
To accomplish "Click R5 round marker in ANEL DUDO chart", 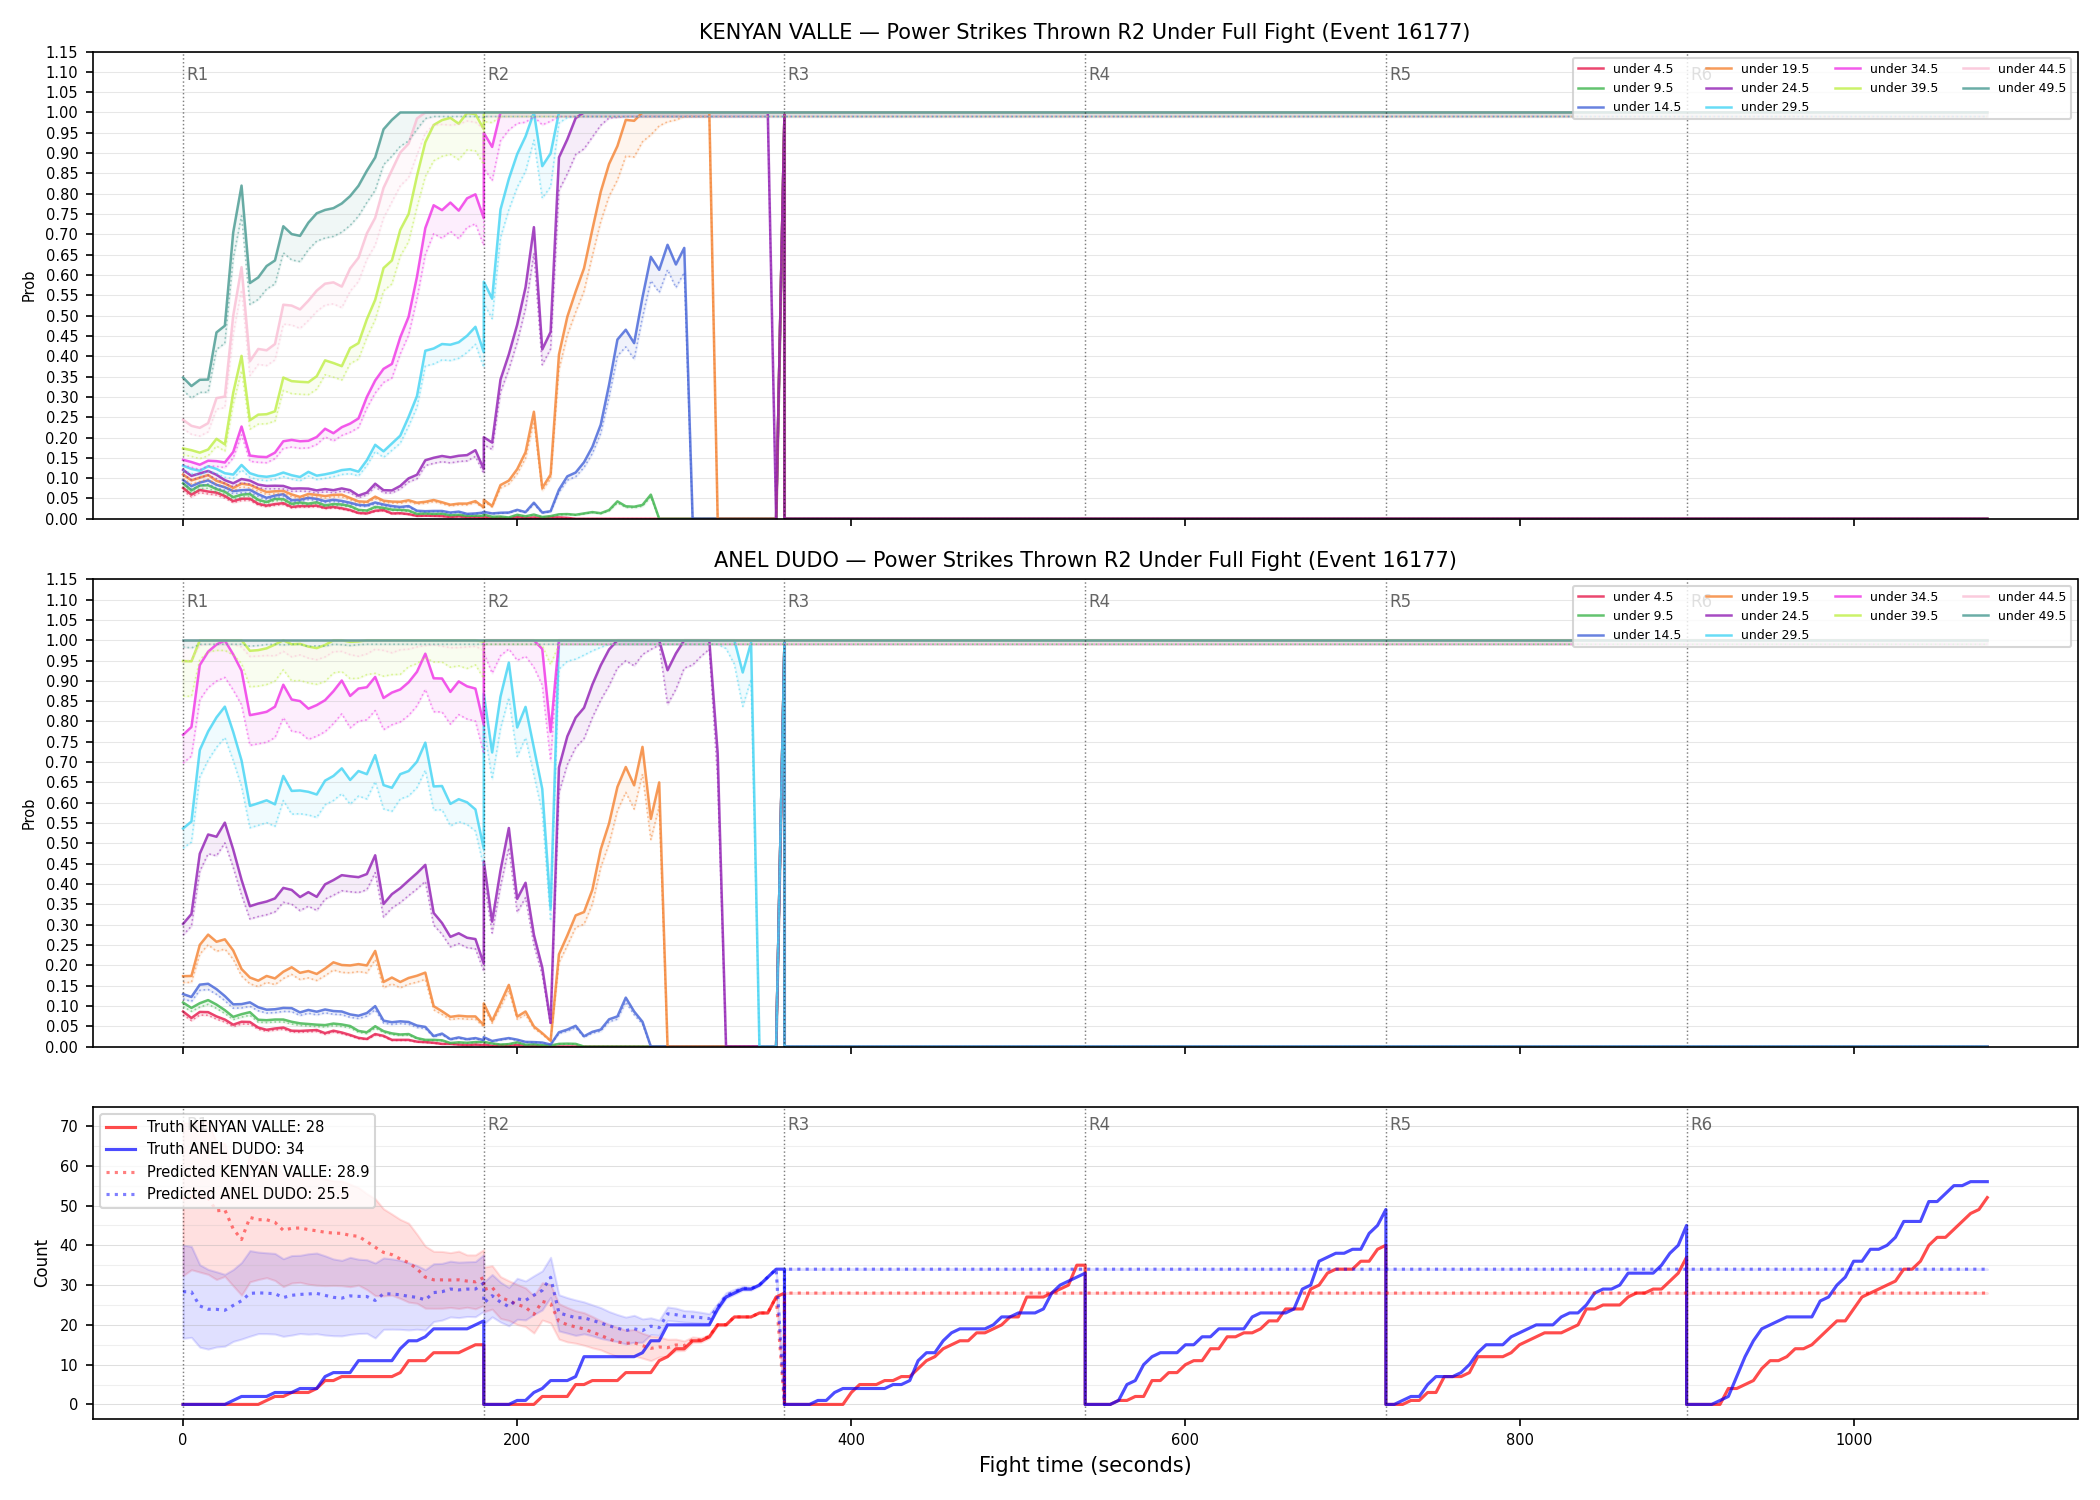I will coord(1400,601).
